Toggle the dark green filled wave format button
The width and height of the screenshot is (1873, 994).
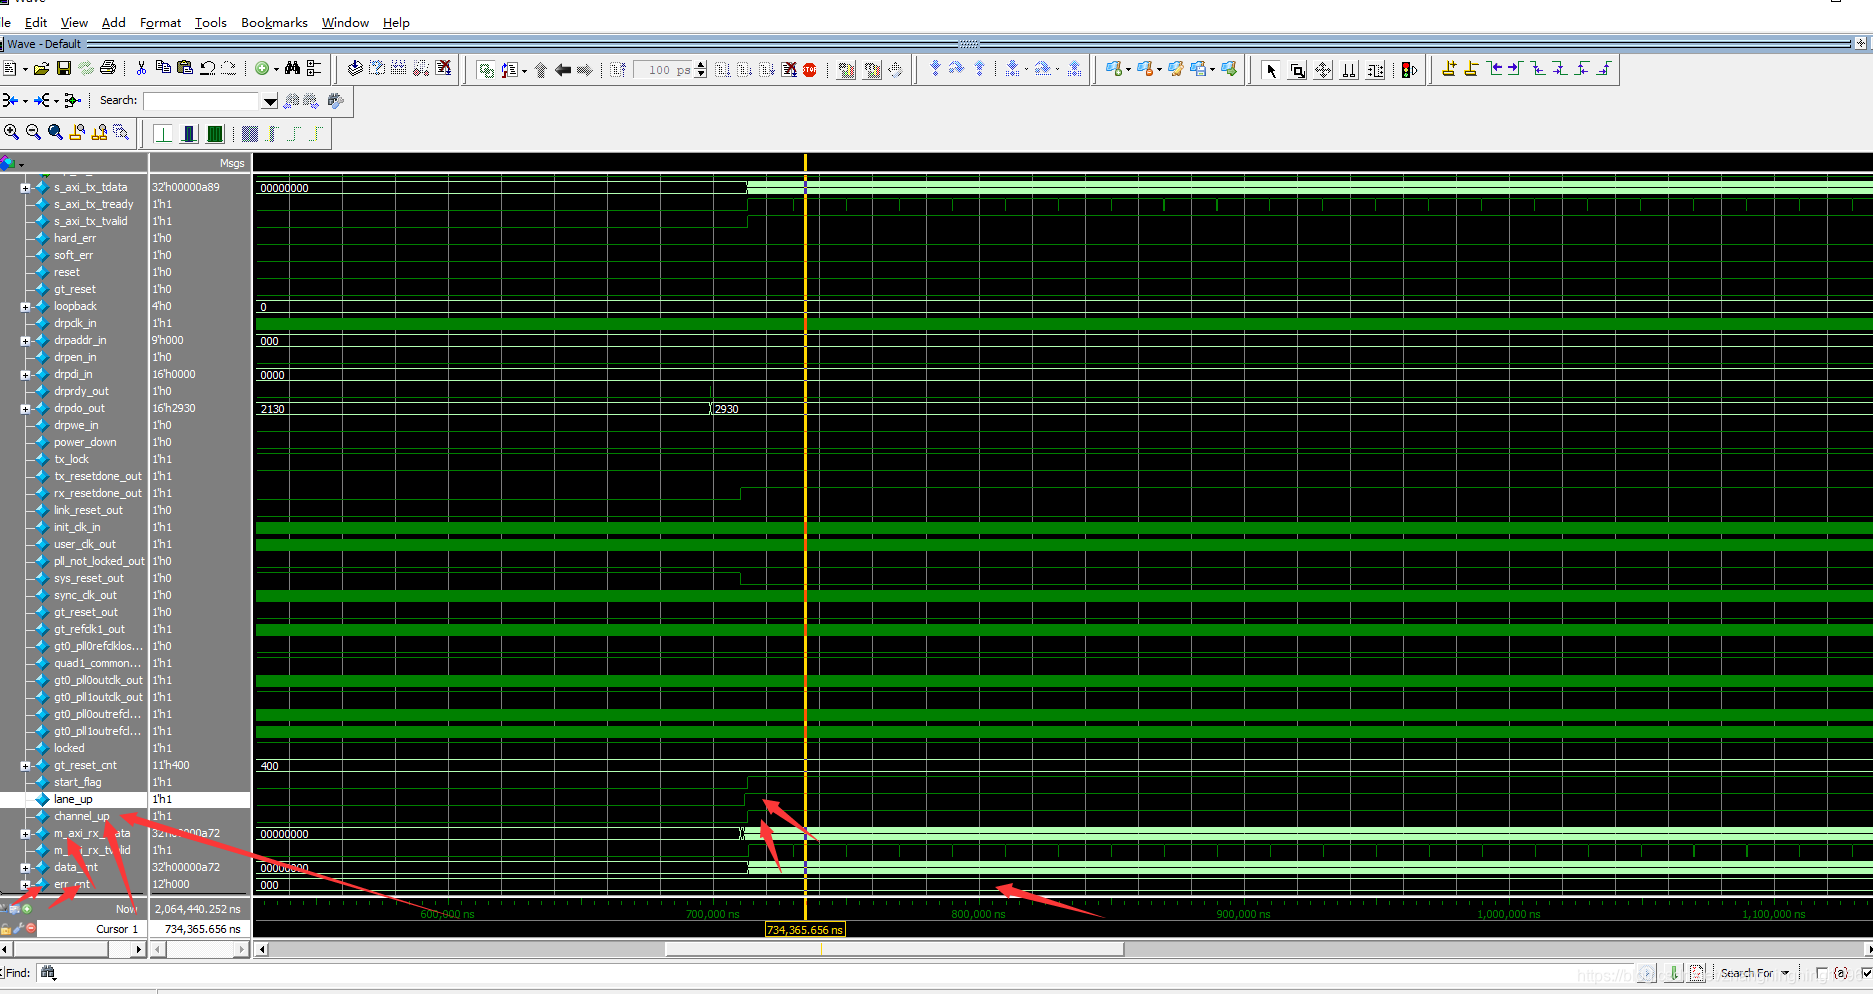coord(215,134)
